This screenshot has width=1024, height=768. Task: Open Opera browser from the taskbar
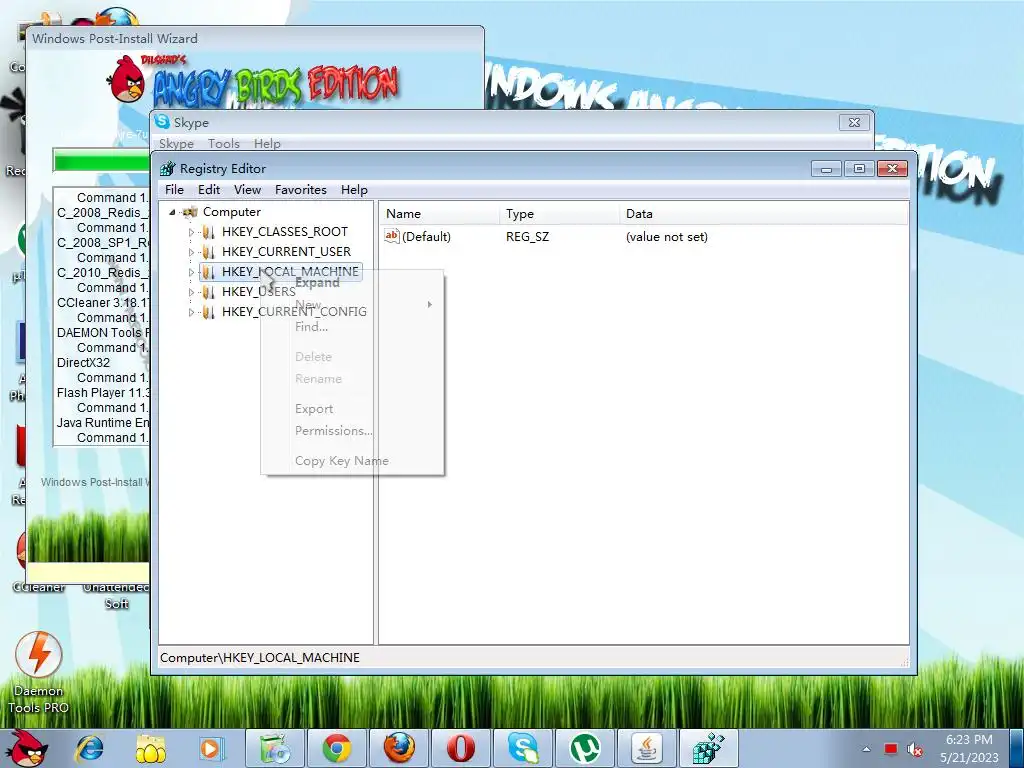pyautogui.click(x=461, y=748)
